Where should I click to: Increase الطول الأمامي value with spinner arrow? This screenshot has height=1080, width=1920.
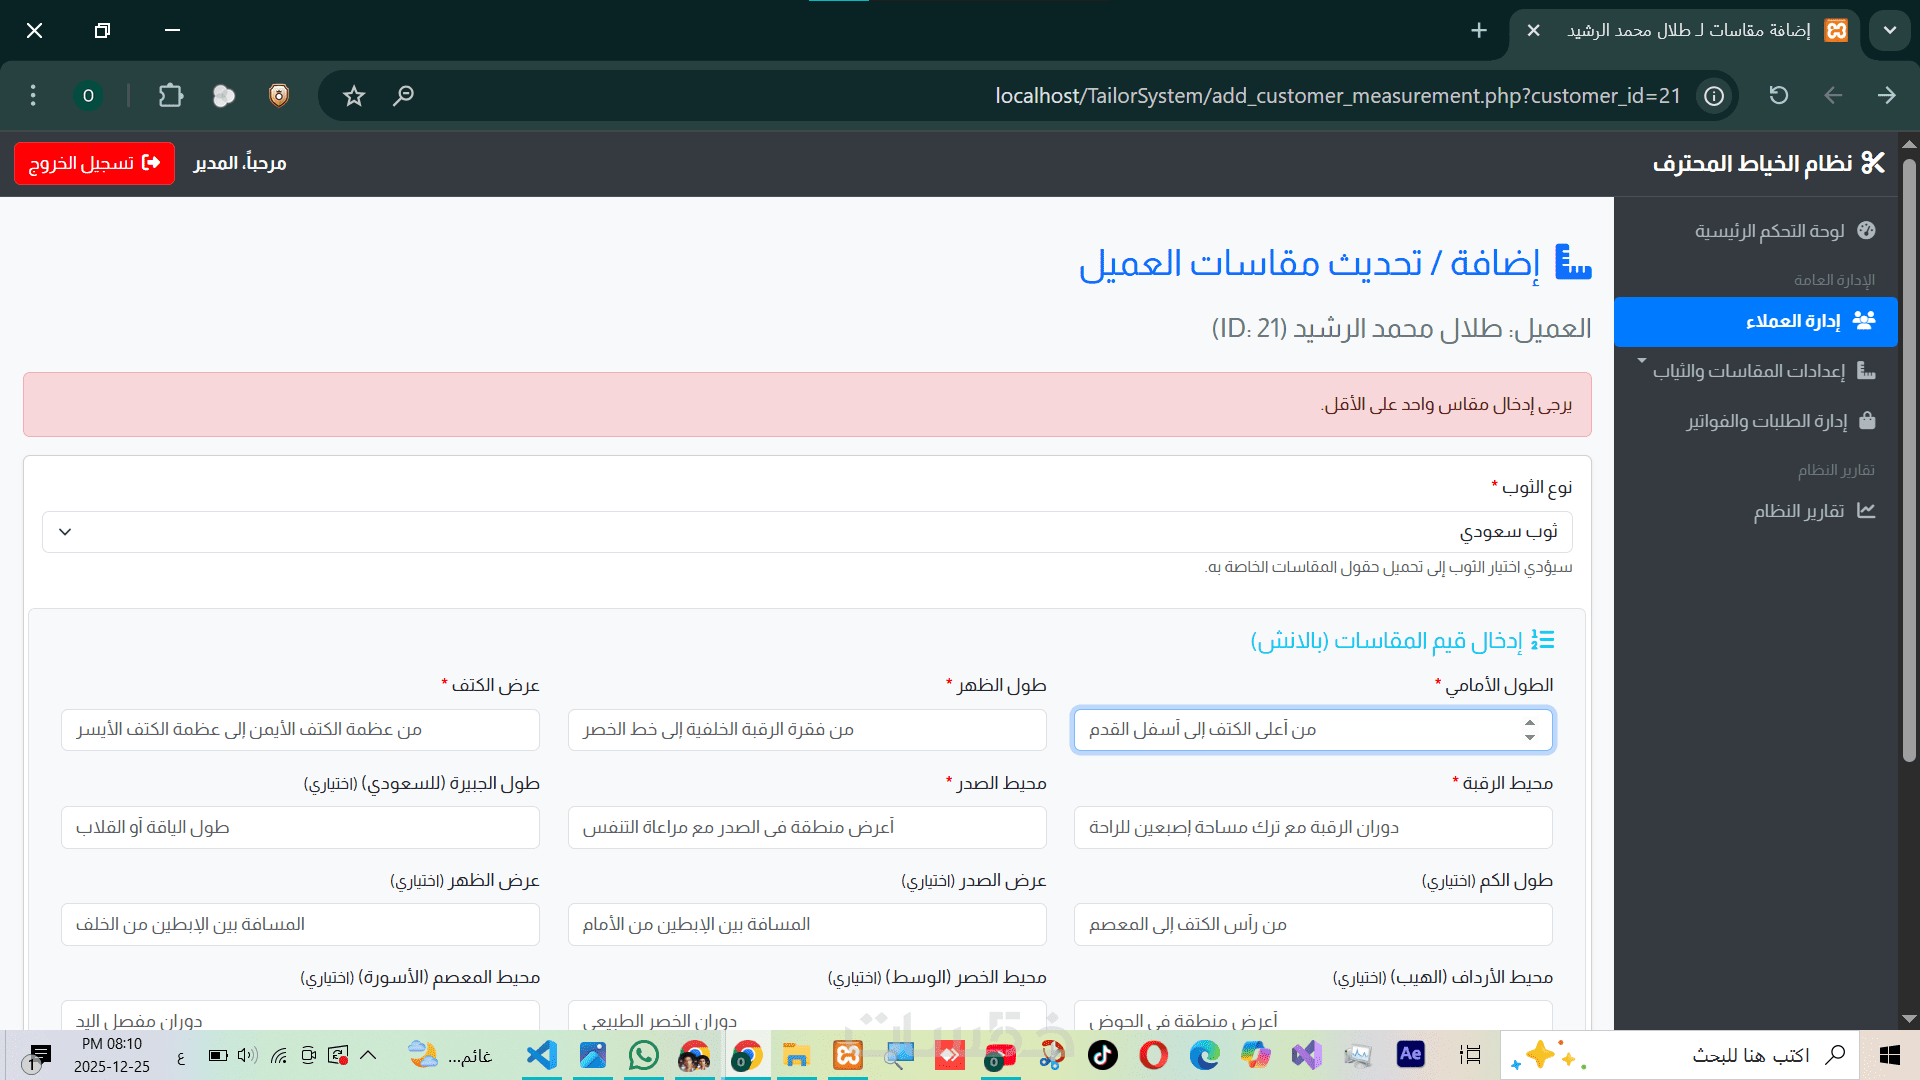(1529, 722)
